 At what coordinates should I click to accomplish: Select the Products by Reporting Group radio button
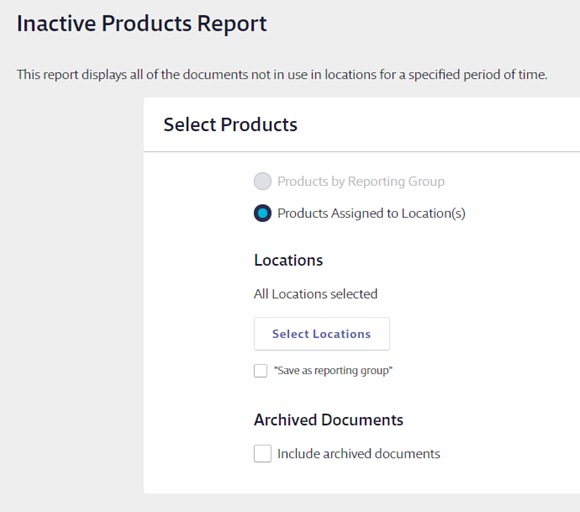[x=262, y=181]
